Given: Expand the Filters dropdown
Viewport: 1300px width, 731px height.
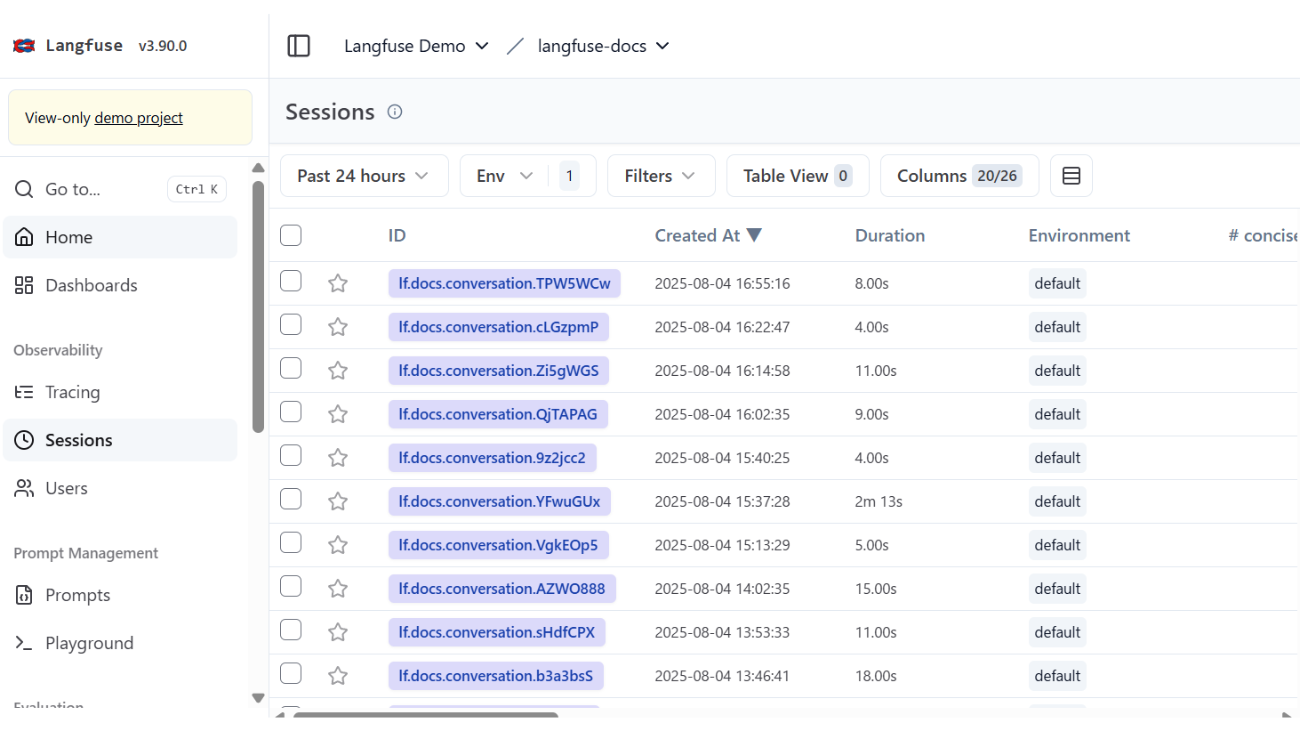Looking at the screenshot, I should [x=661, y=176].
